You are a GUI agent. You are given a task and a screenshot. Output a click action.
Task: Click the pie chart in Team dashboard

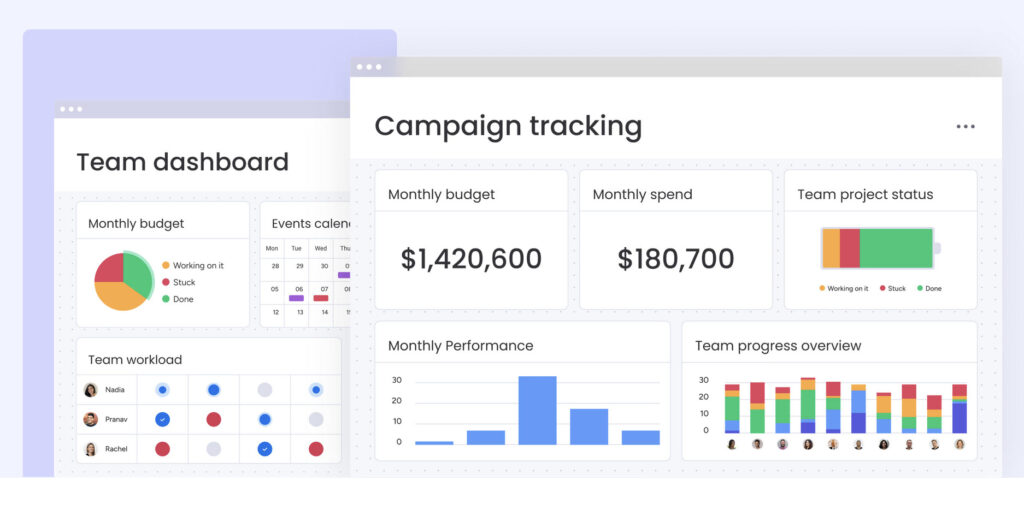[123, 281]
